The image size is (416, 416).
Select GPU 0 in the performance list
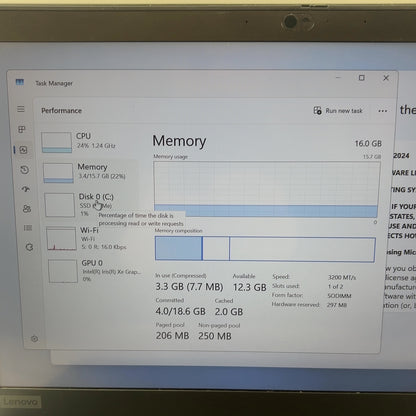pyautogui.click(x=95, y=271)
